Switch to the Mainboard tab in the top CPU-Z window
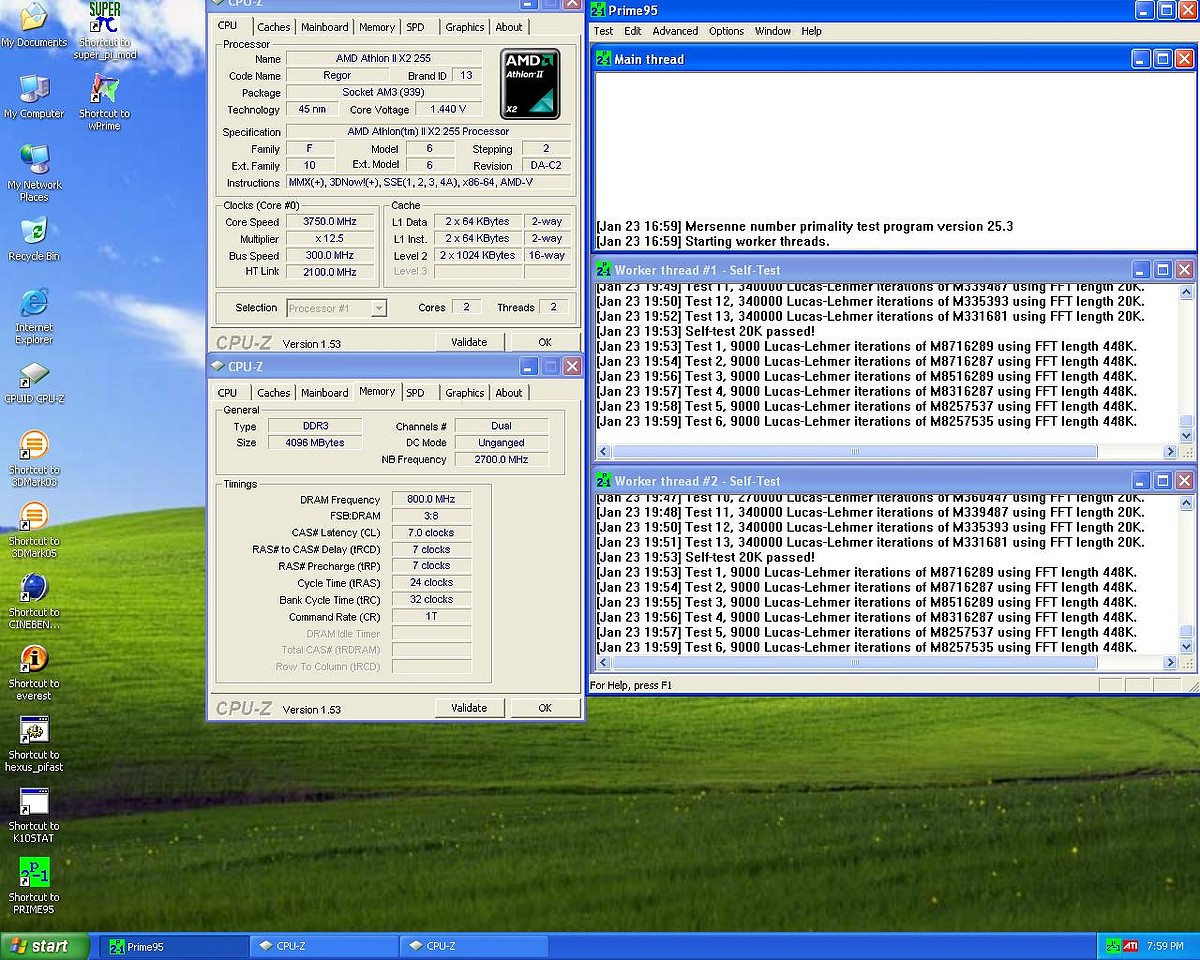 [325, 27]
